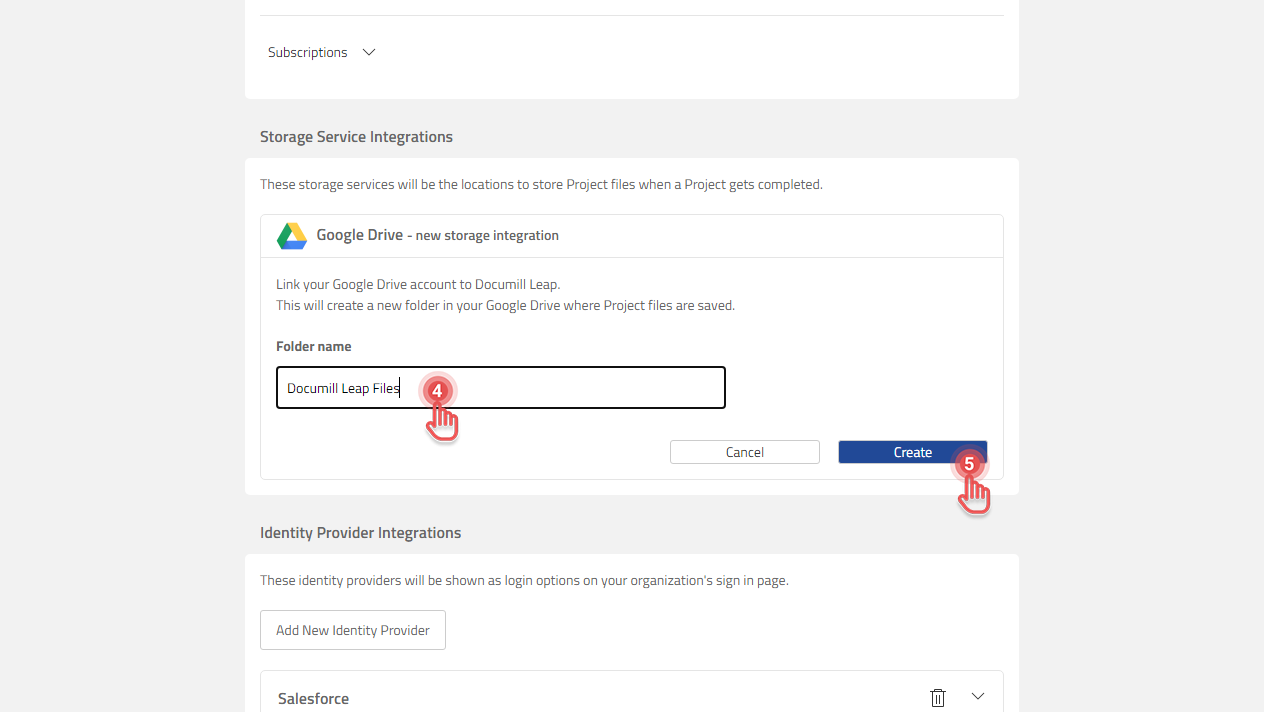
Task: Click the red step 4 badge
Action: (437, 391)
